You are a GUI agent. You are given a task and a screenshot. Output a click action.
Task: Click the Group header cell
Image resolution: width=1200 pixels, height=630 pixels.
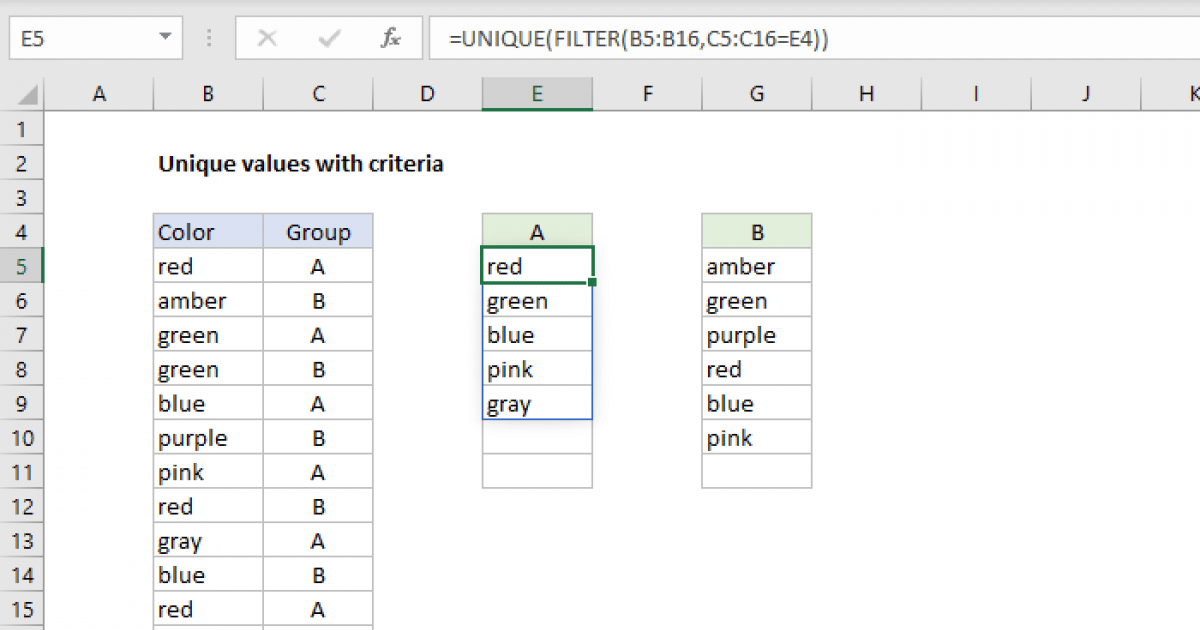(x=318, y=232)
